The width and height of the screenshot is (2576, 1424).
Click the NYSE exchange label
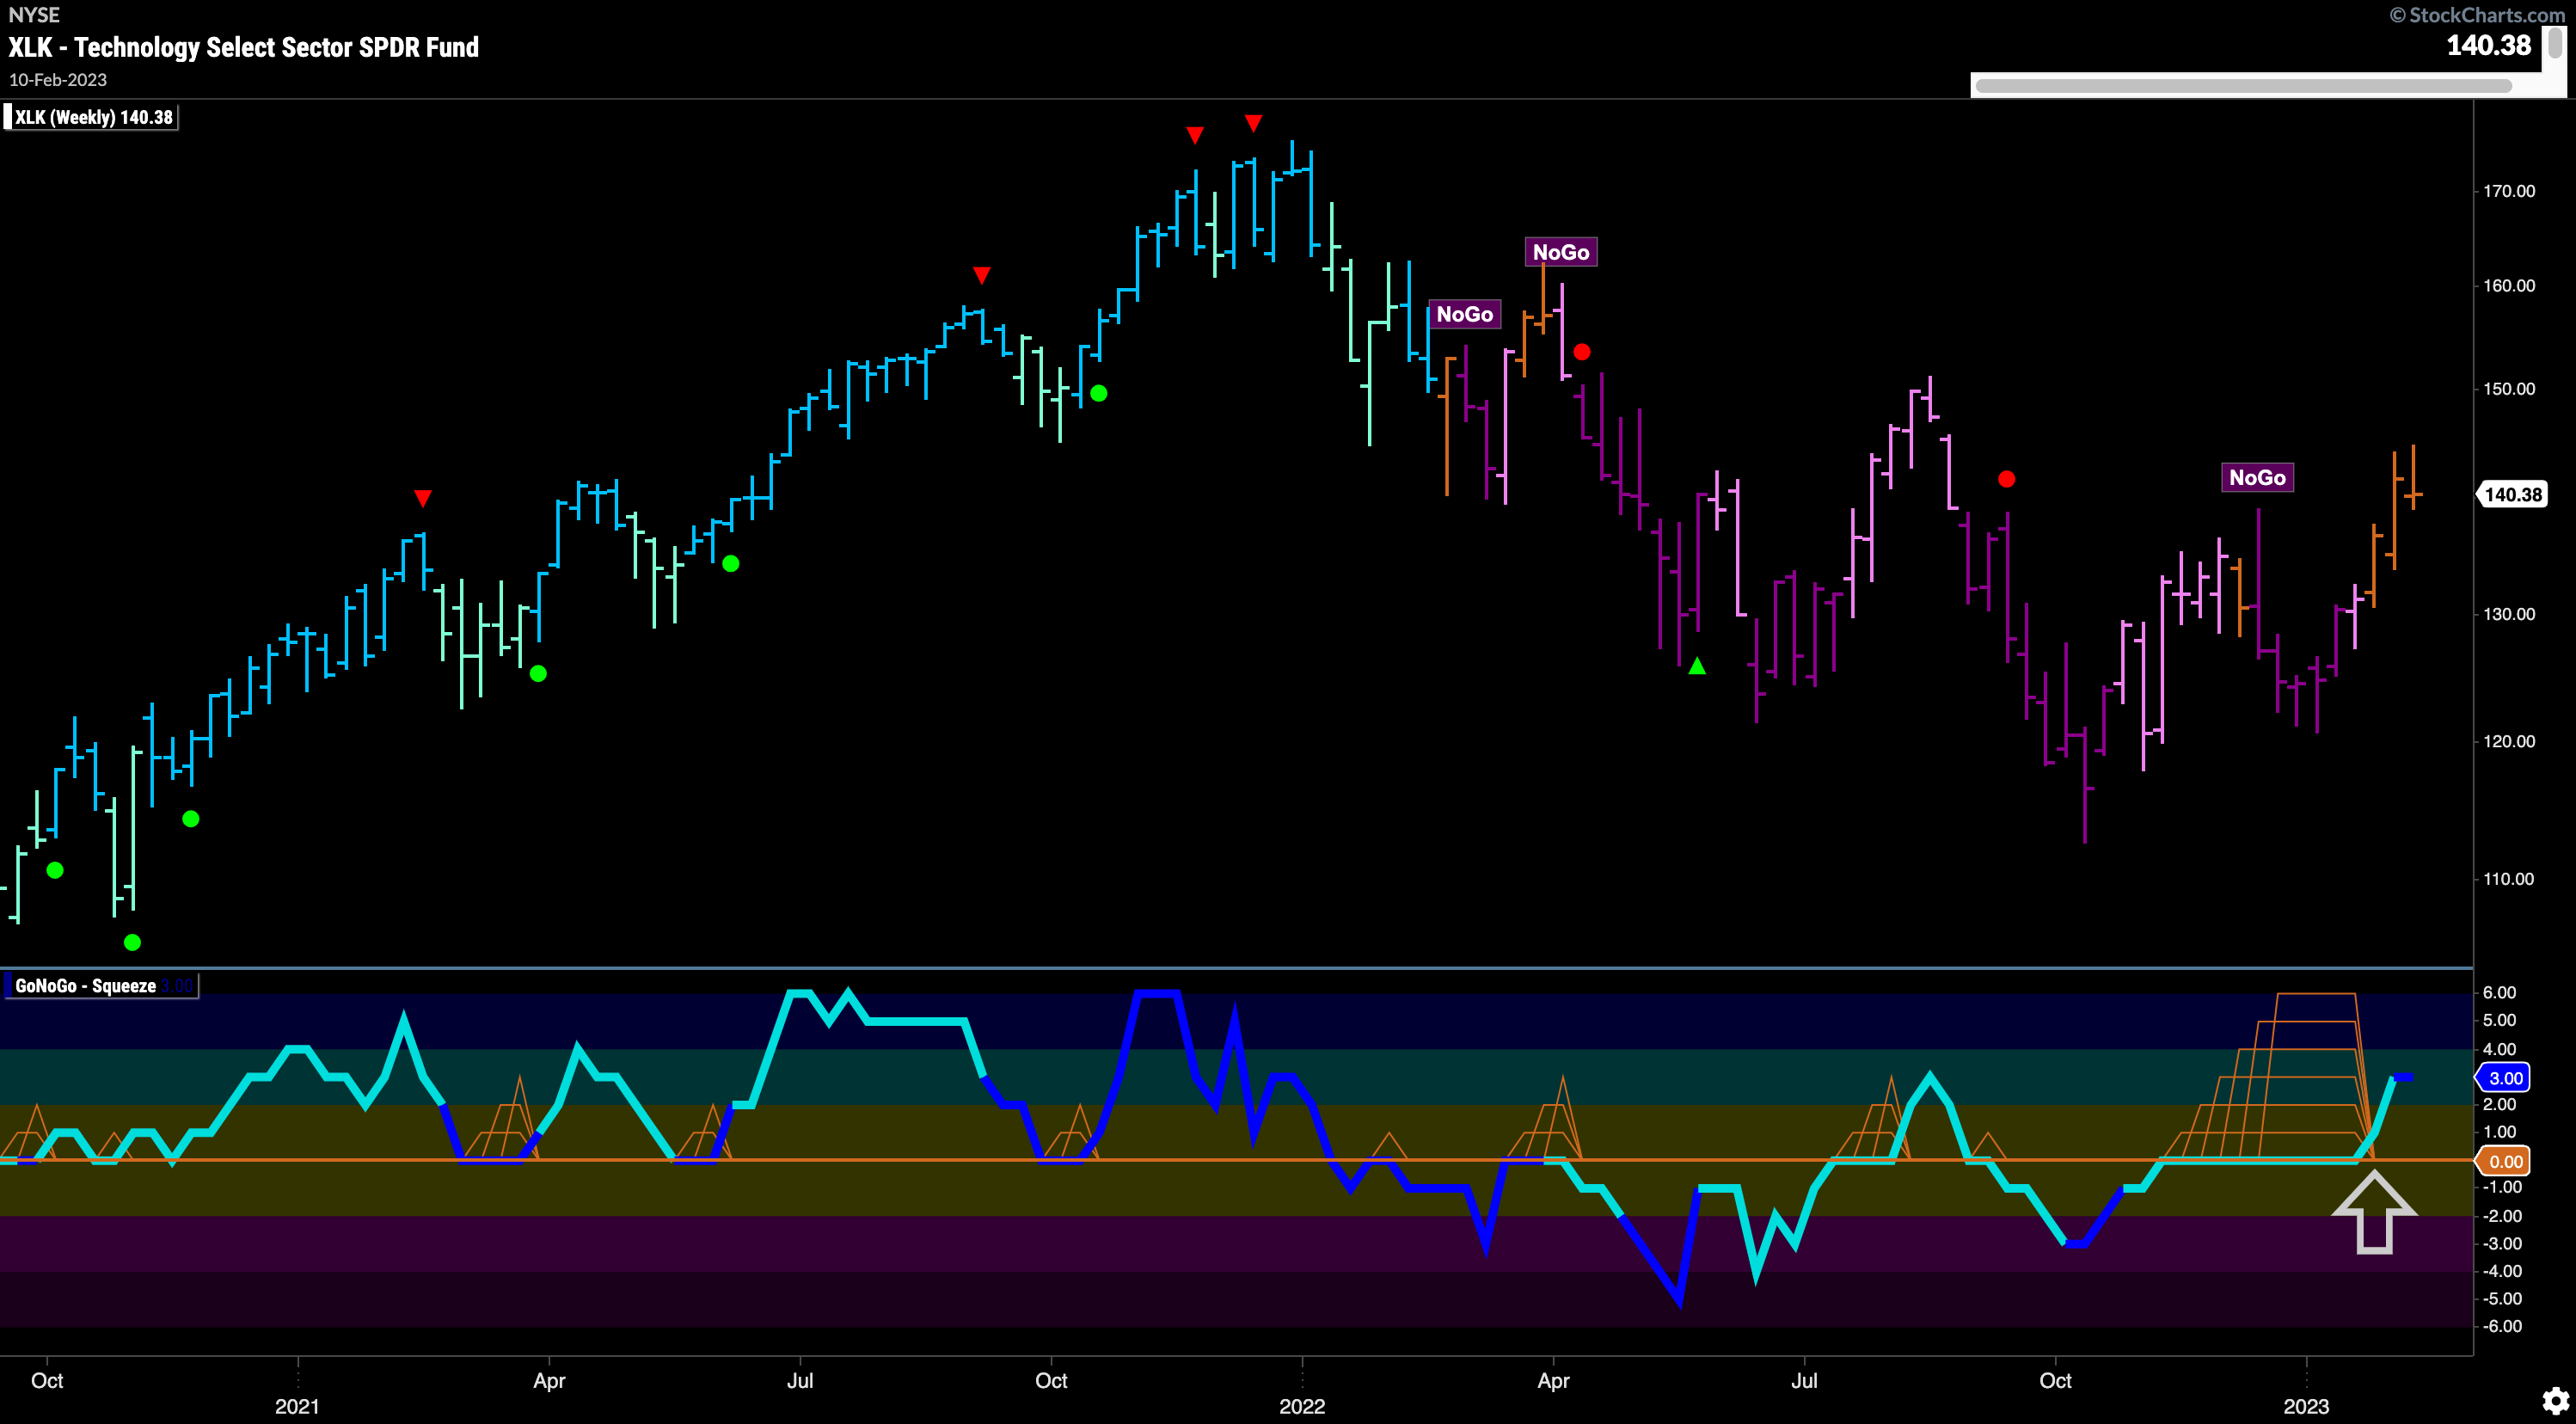34,15
